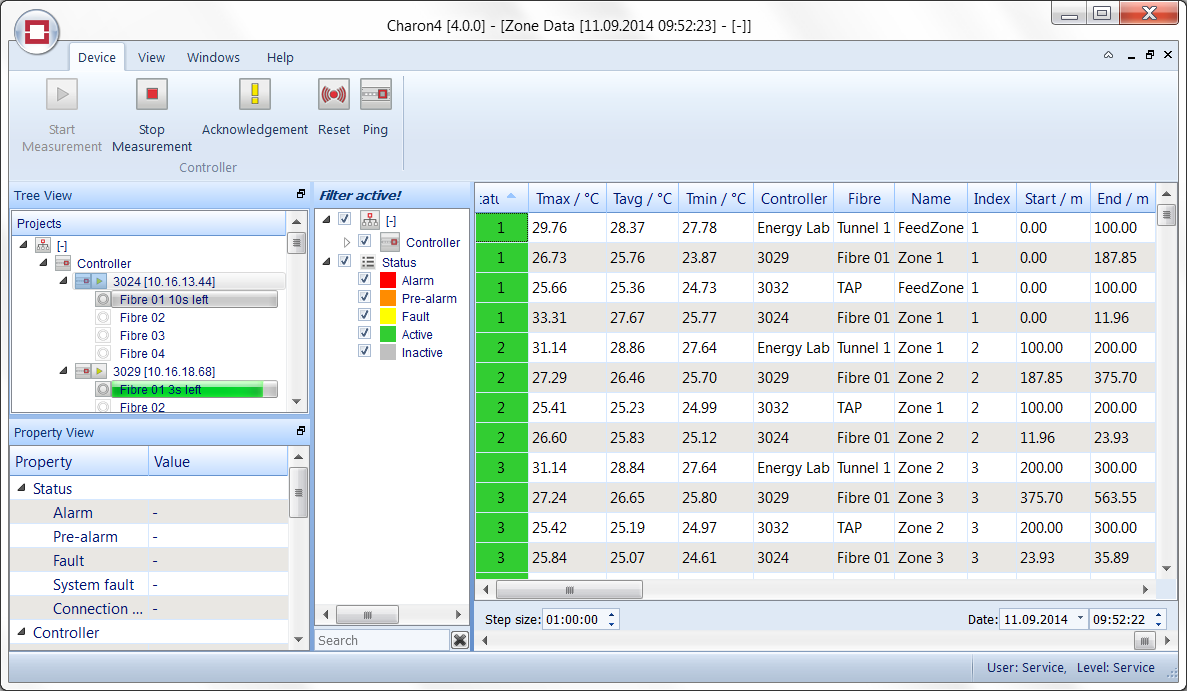Collapse the ribbon using the chevron icon

(1108, 54)
